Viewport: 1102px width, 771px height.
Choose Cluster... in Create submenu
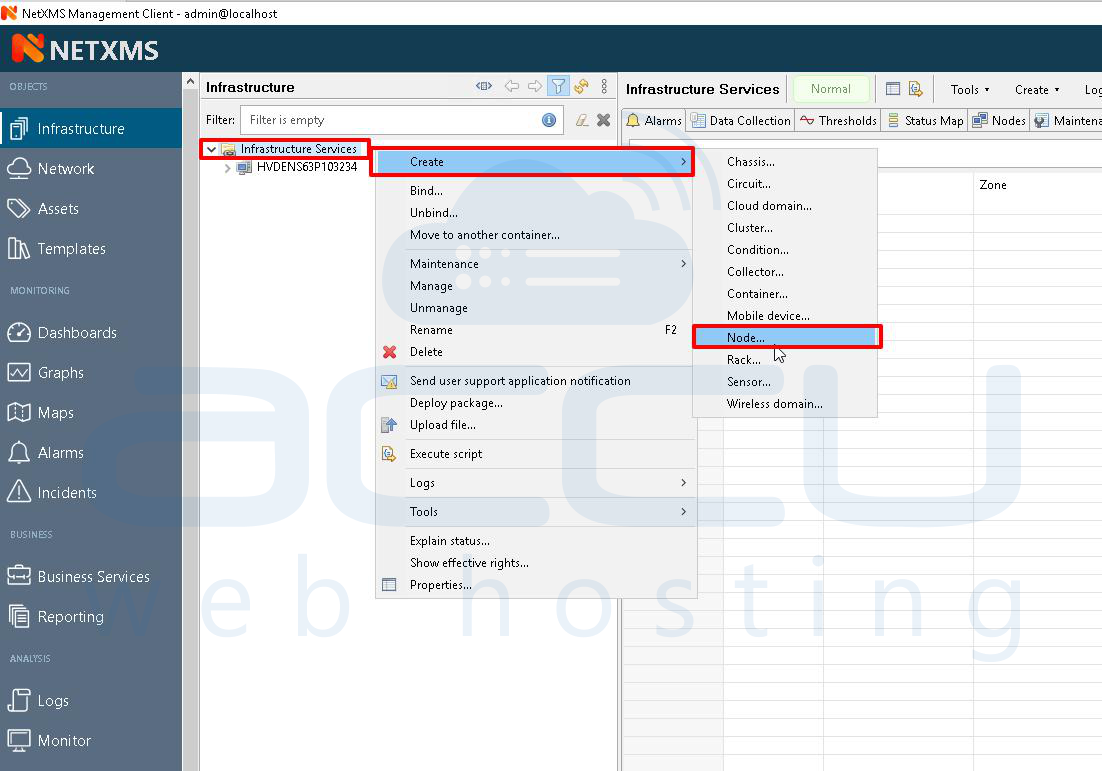(786, 228)
